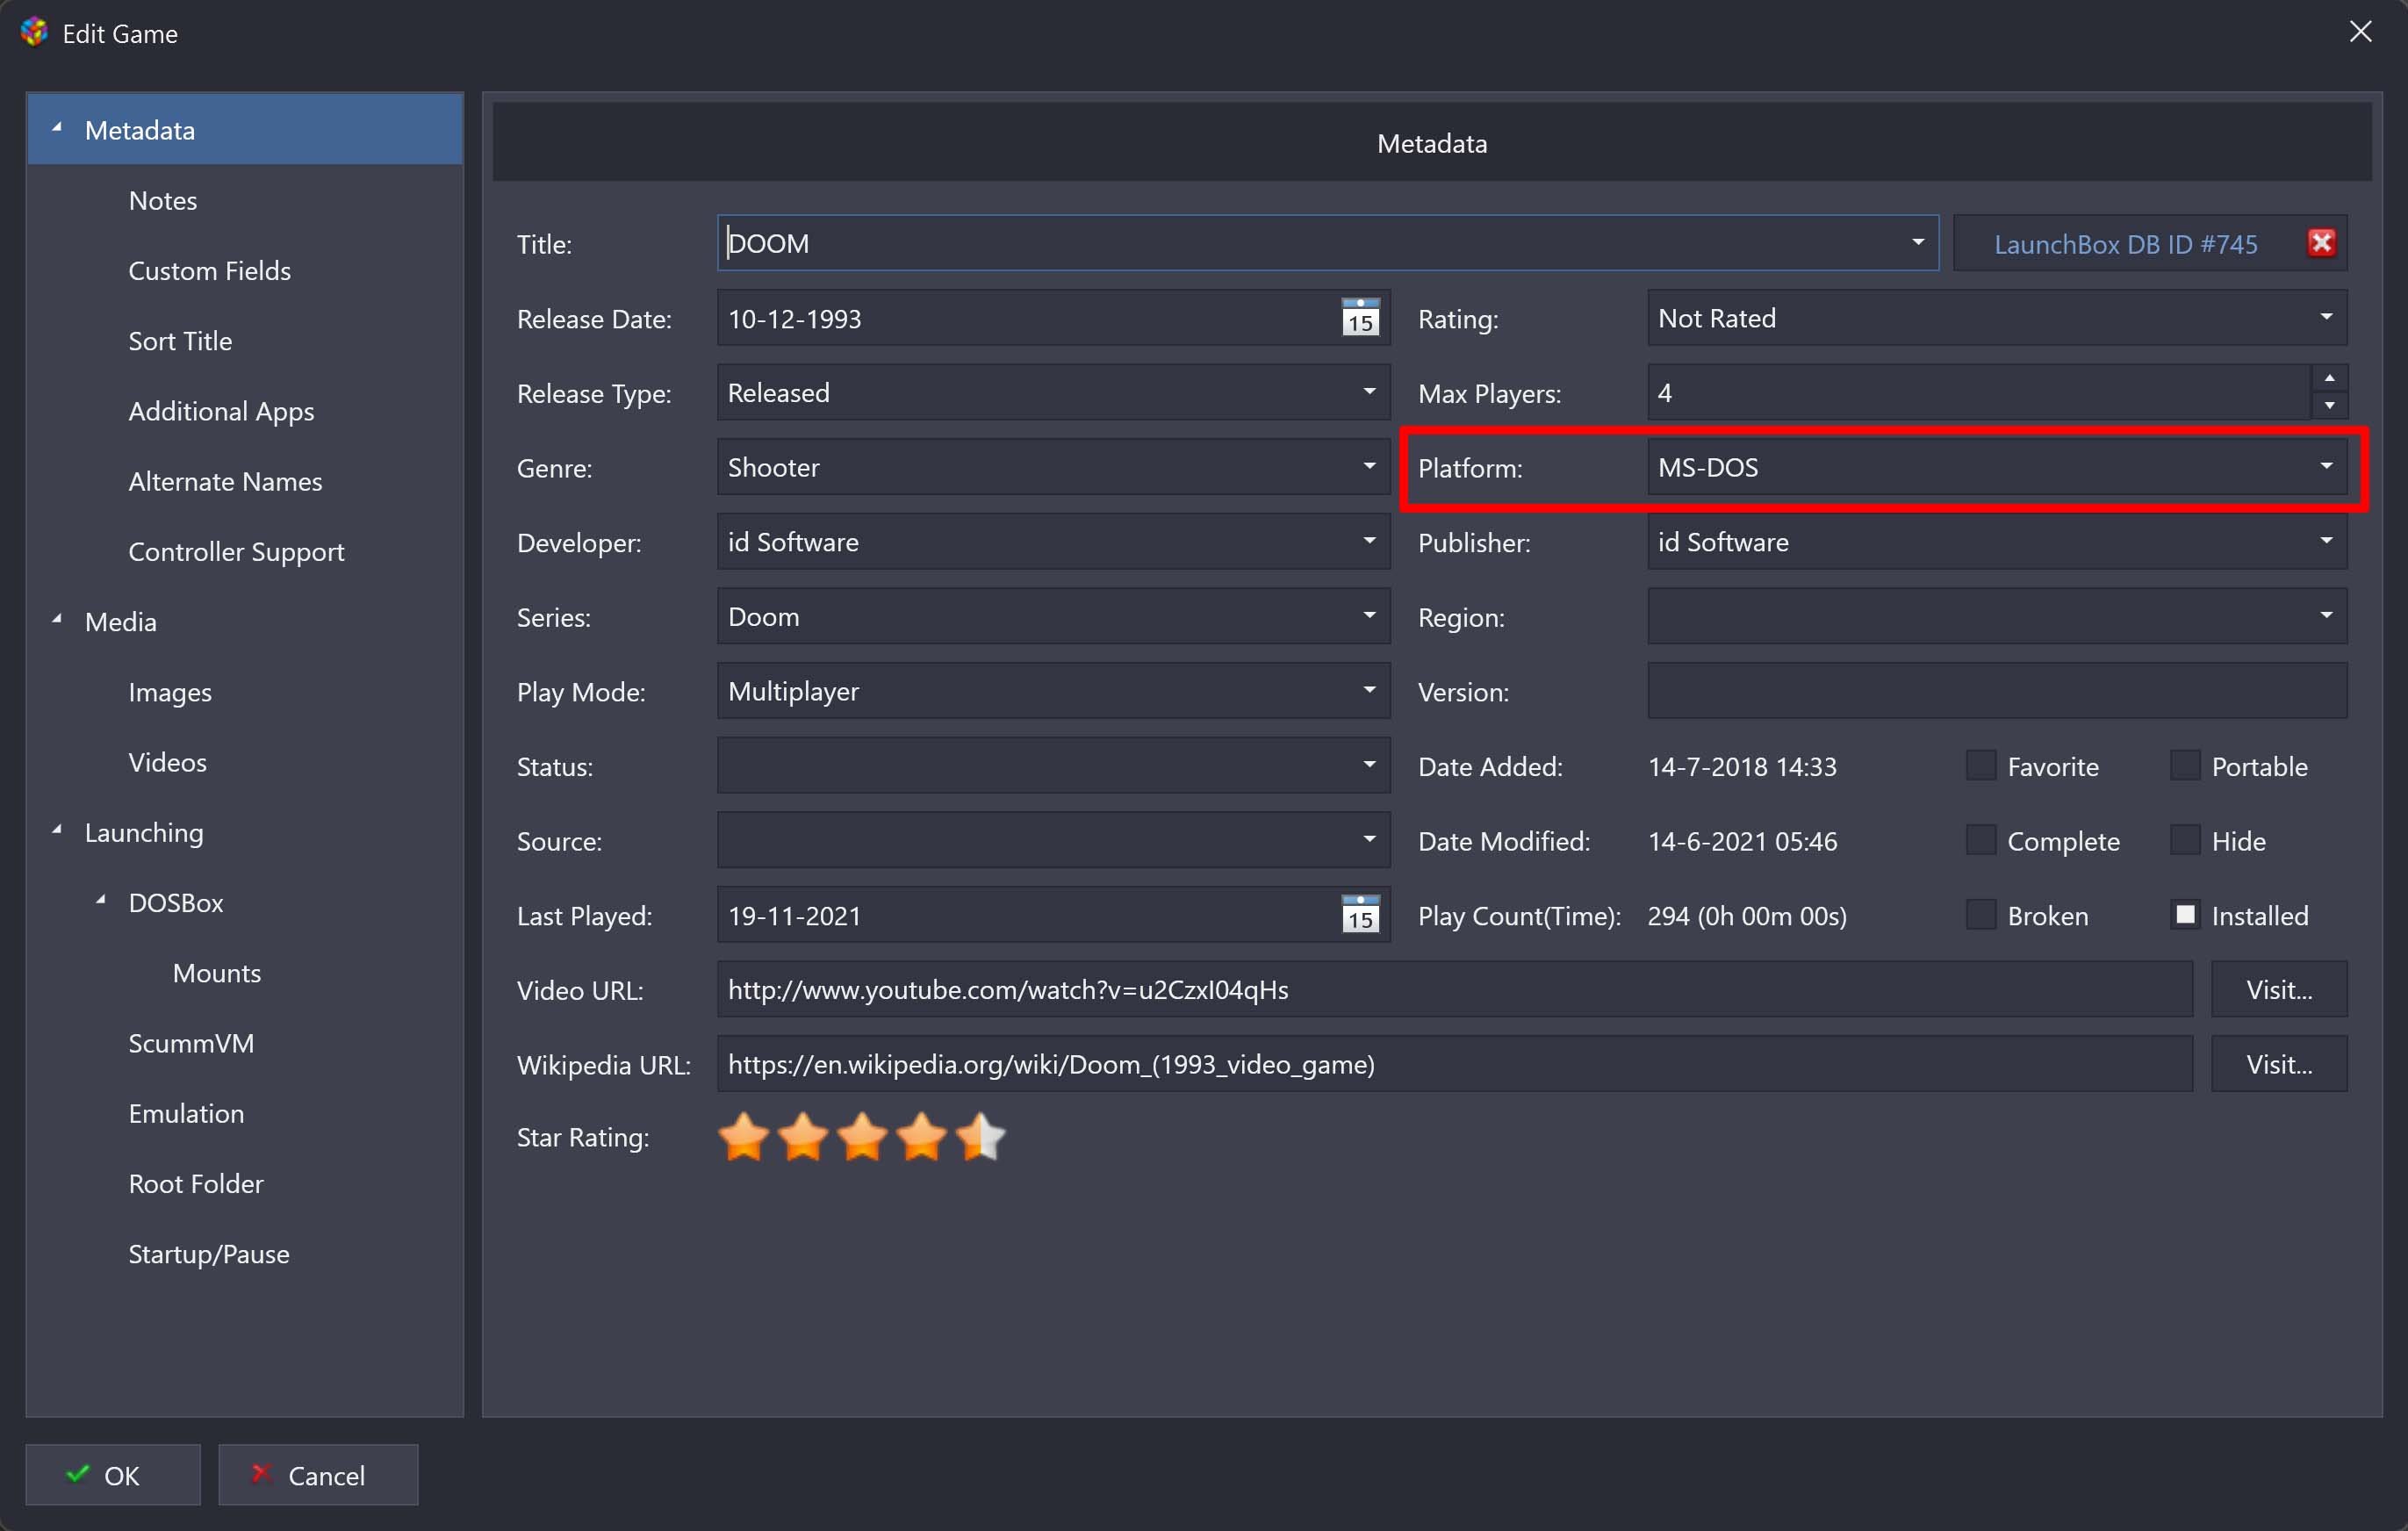This screenshot has width=2408, height=1531.
Task: Collapse the Media tree section arrow
Action: [57, 620]
